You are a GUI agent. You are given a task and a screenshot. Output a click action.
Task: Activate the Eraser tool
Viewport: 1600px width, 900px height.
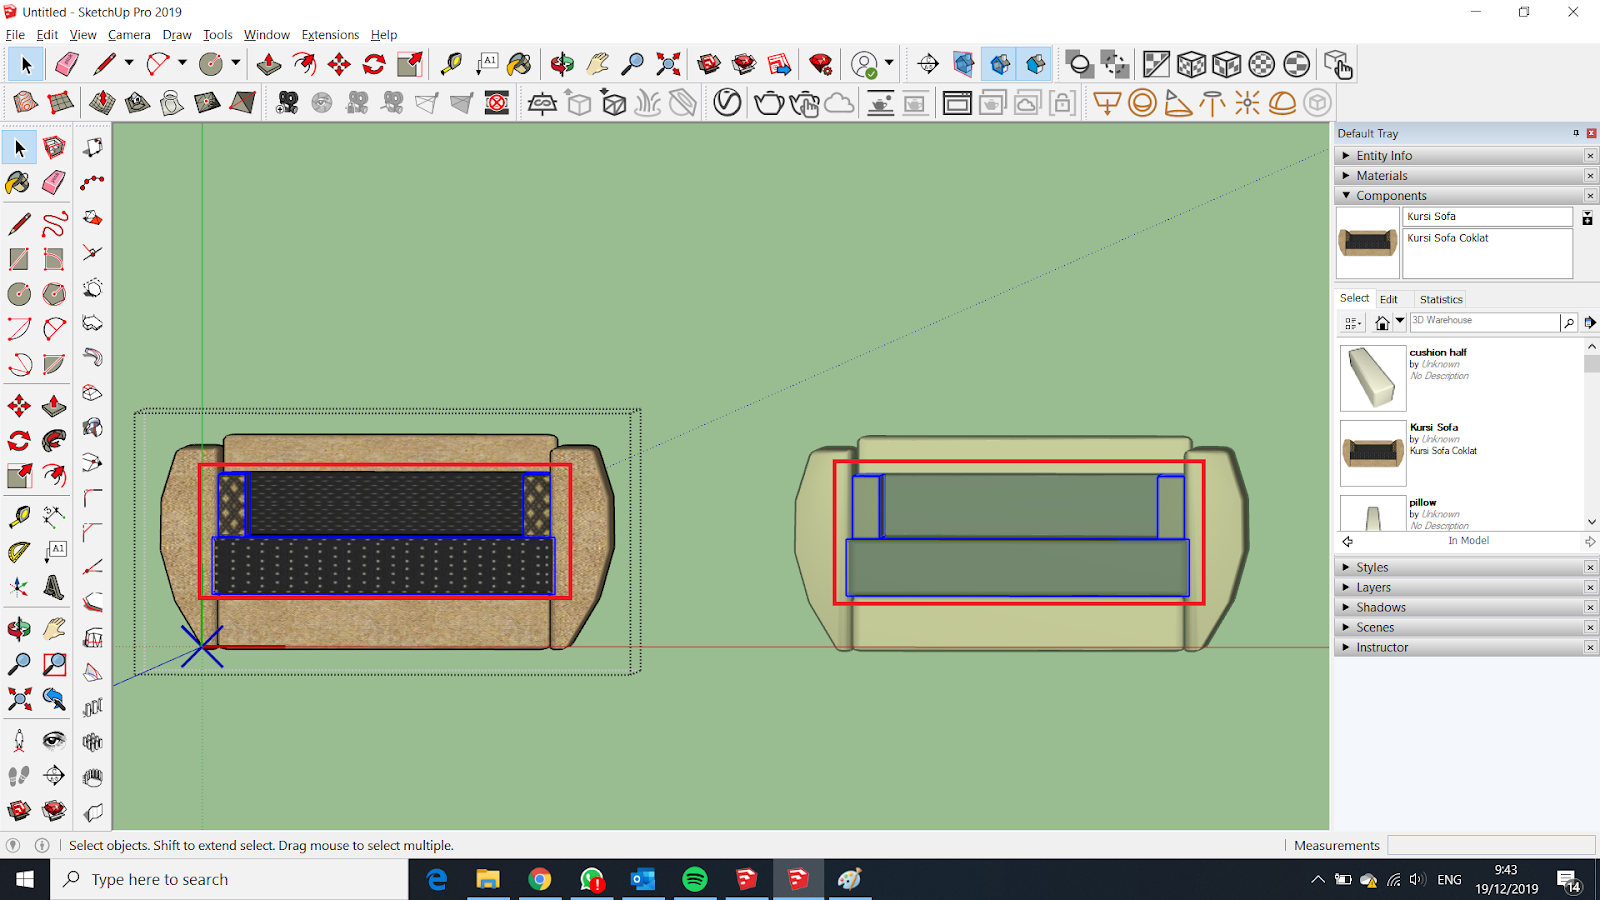[x=55, y=183]
